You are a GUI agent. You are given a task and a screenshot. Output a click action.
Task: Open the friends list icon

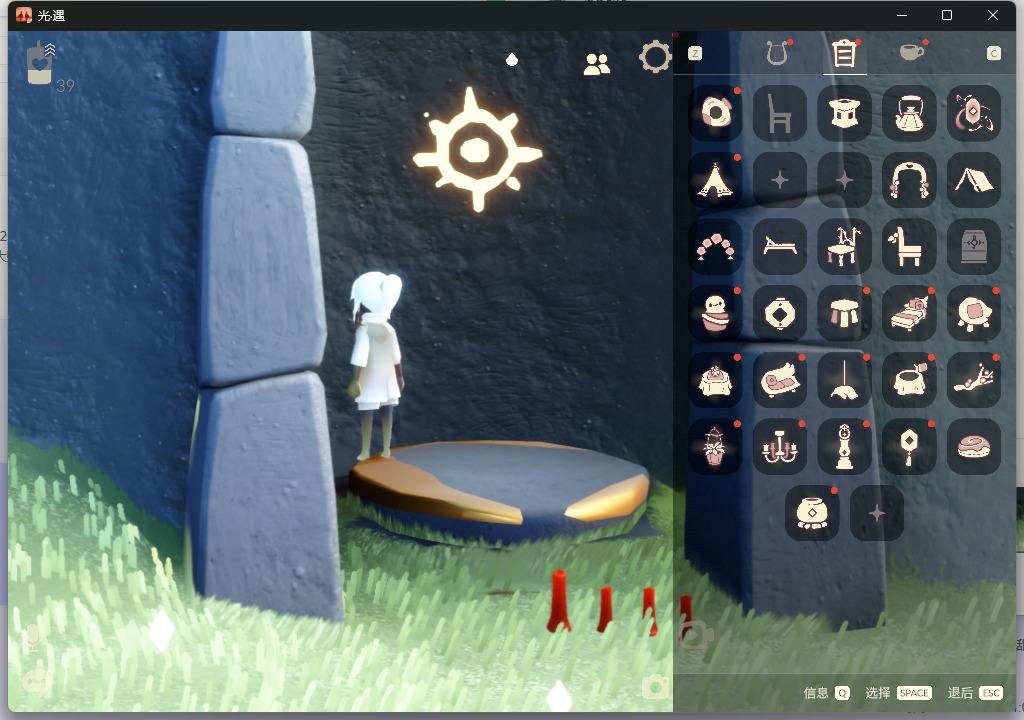click(596, 64)
